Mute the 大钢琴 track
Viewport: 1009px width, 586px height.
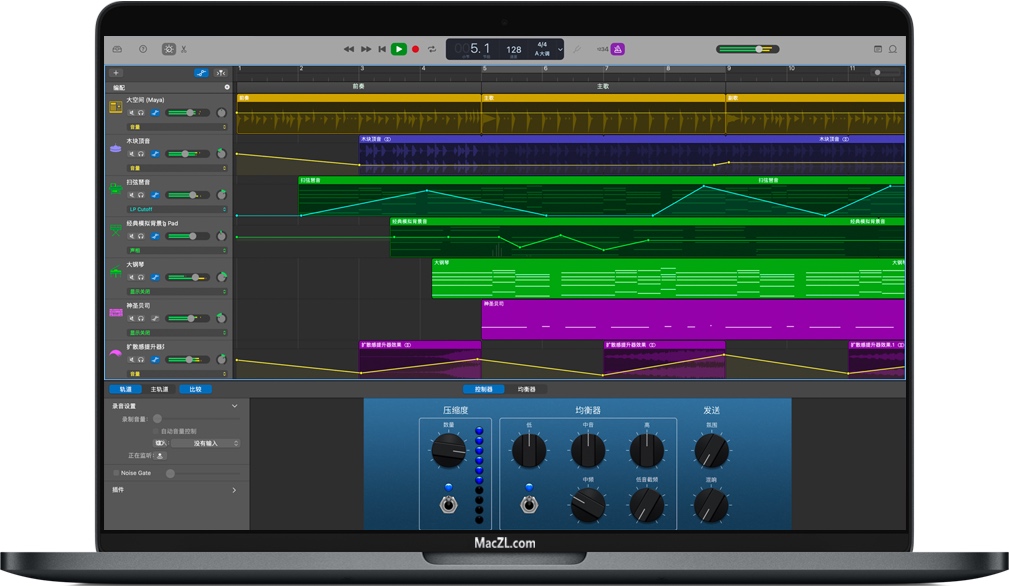click(131, 277)
